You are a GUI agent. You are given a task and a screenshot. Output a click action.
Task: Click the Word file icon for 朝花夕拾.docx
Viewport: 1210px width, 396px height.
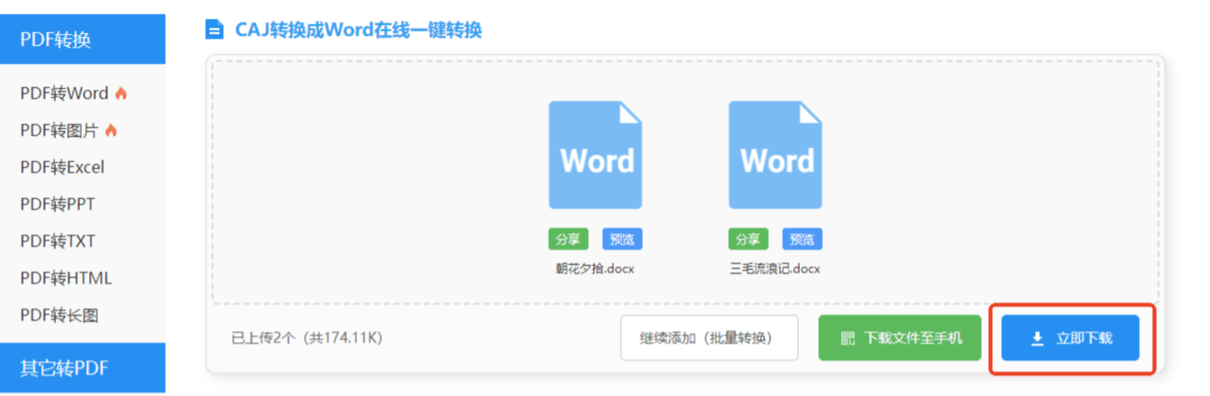coord(595,155)
